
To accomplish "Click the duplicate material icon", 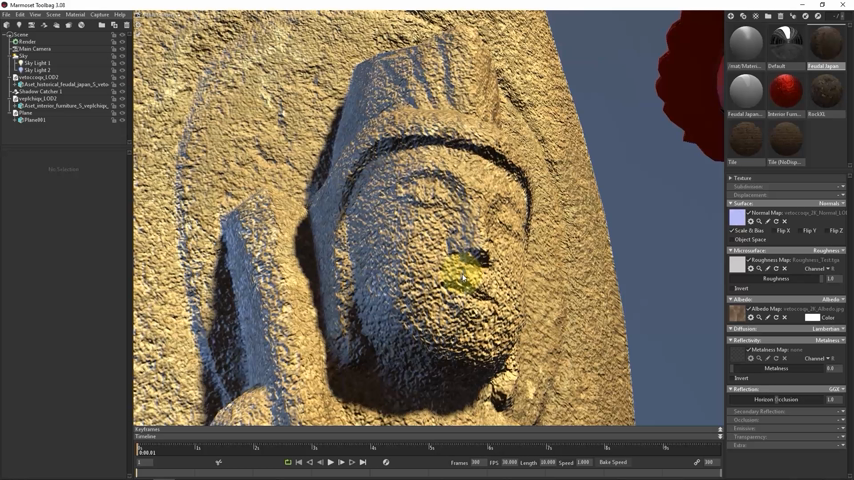I will 743,16.
